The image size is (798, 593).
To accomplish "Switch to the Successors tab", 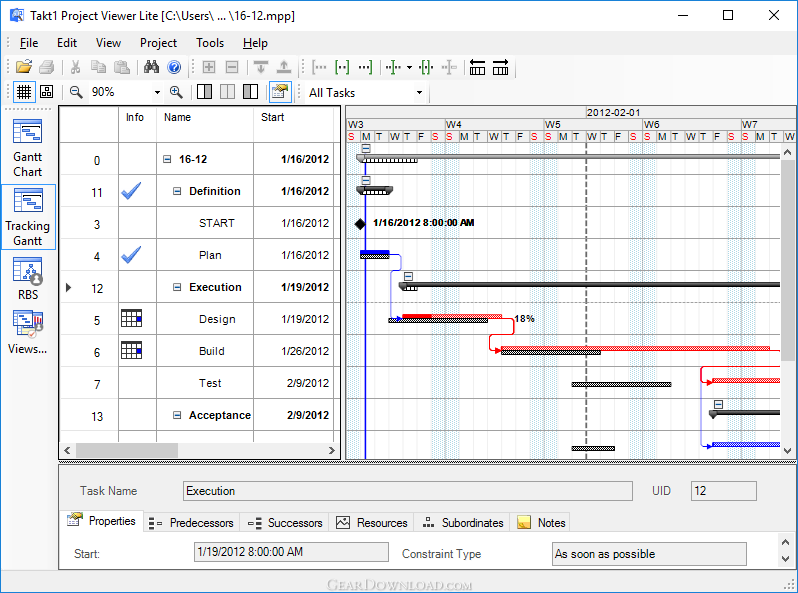I will point(285,523).
